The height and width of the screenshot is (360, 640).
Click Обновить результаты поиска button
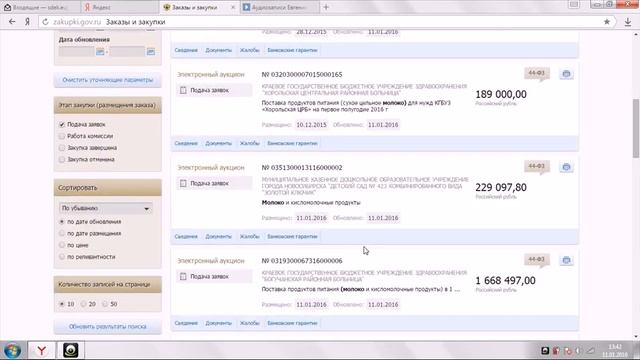[x=108, y=327]
